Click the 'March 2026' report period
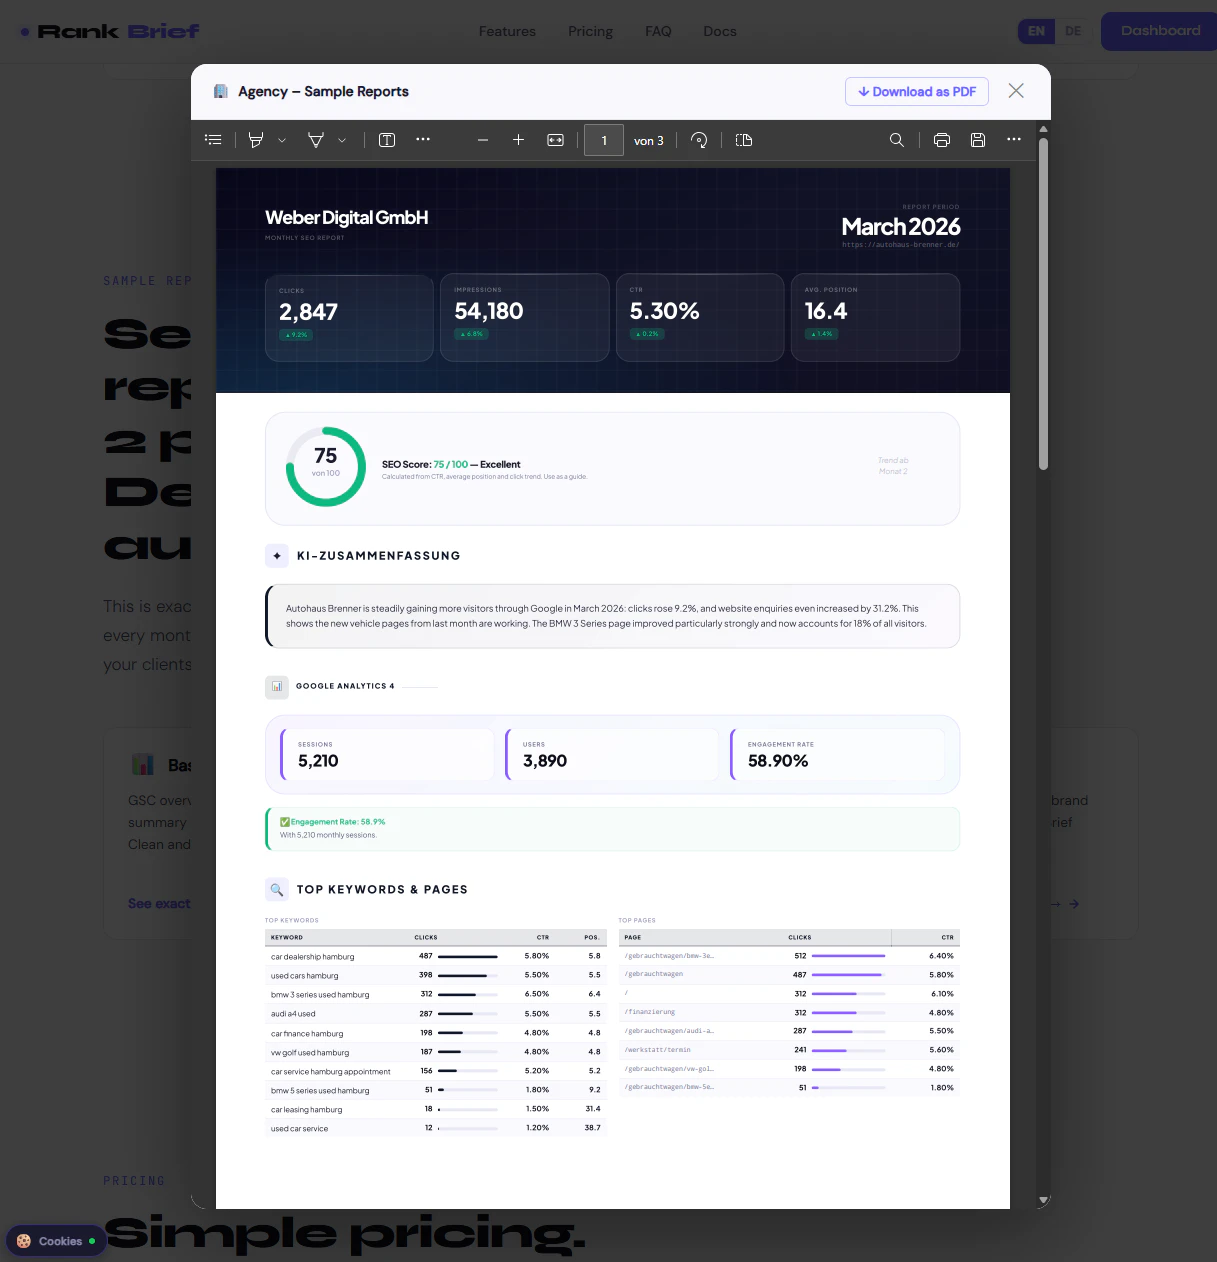Image resolution: width=1217 pixels, height=1262 pixels. [901, 227]
